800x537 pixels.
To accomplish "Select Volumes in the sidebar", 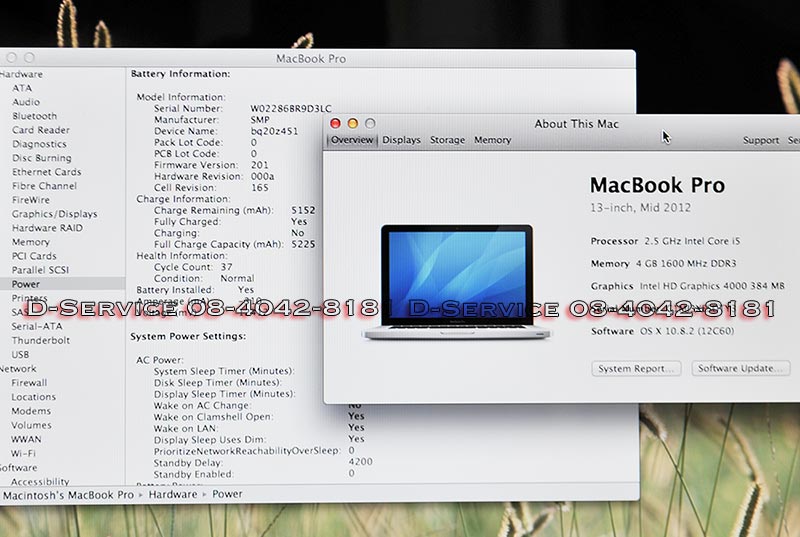I will click(x=31, y=425).
